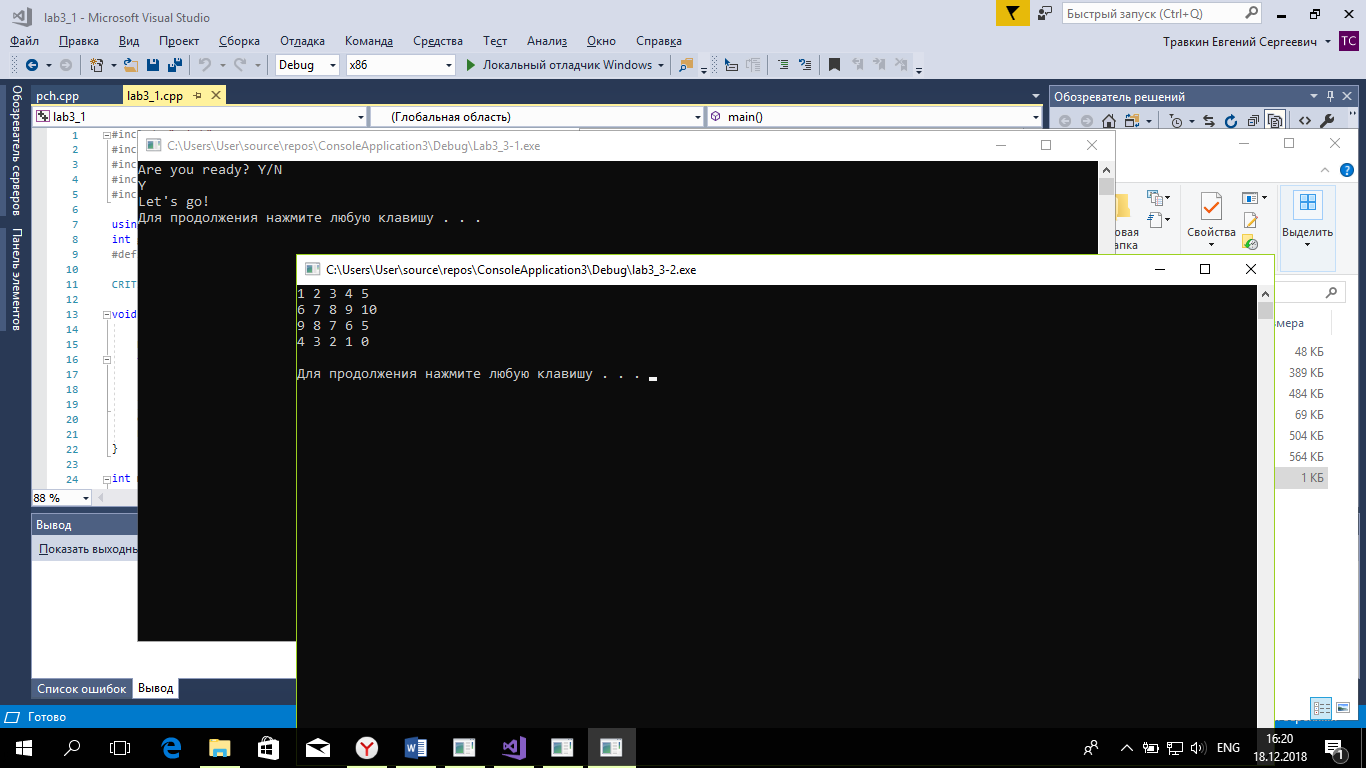Close the lab3_1.cpp editor tab
Screen dimensions: 1366x768
[x=215, y=96]
